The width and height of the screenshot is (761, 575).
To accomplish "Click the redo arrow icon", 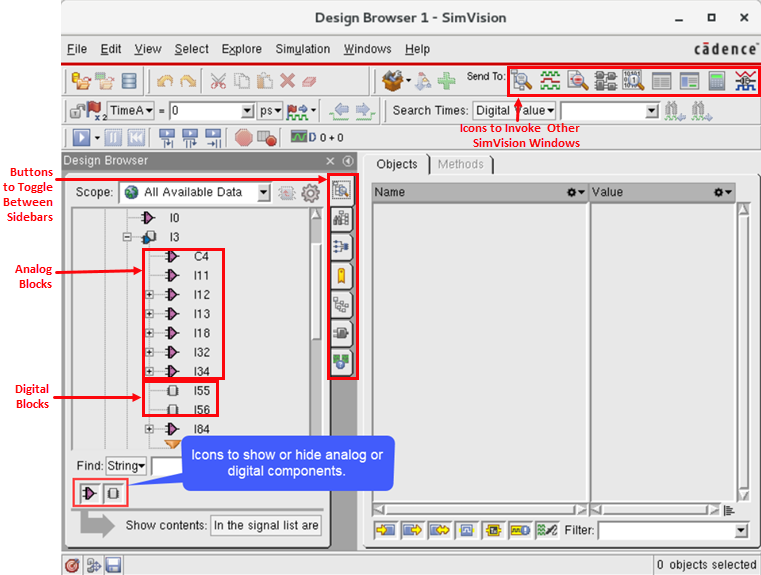I will click(188, 81).
